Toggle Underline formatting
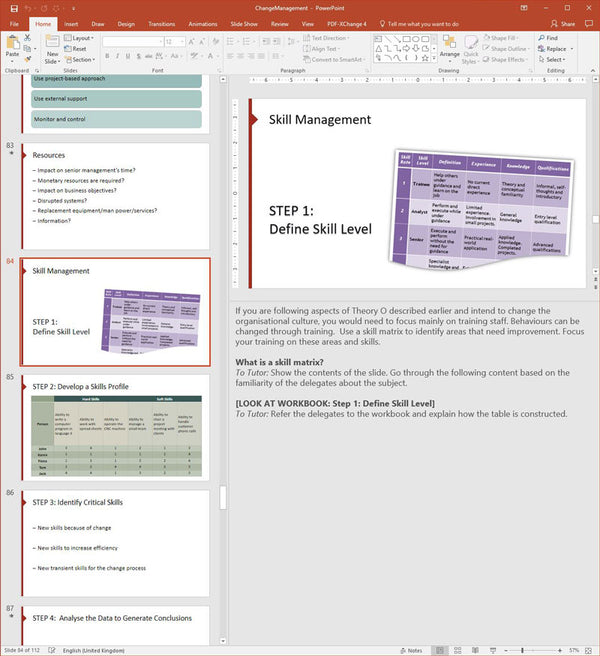Viewport: 600px width, 656px height. click(x=128, y=56)
